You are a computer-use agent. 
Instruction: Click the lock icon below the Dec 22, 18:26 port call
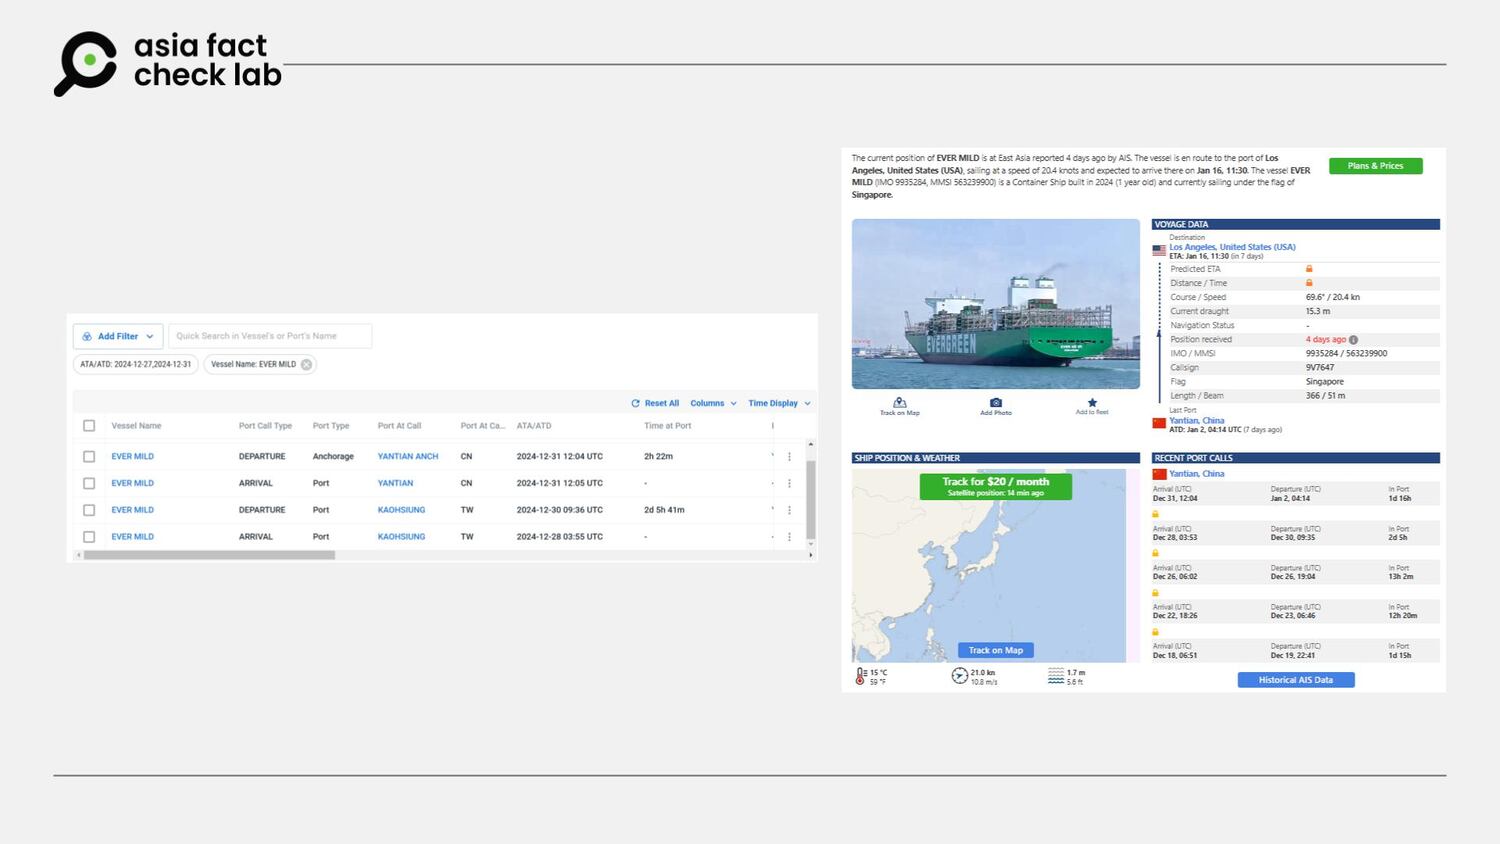[1155, 632]
